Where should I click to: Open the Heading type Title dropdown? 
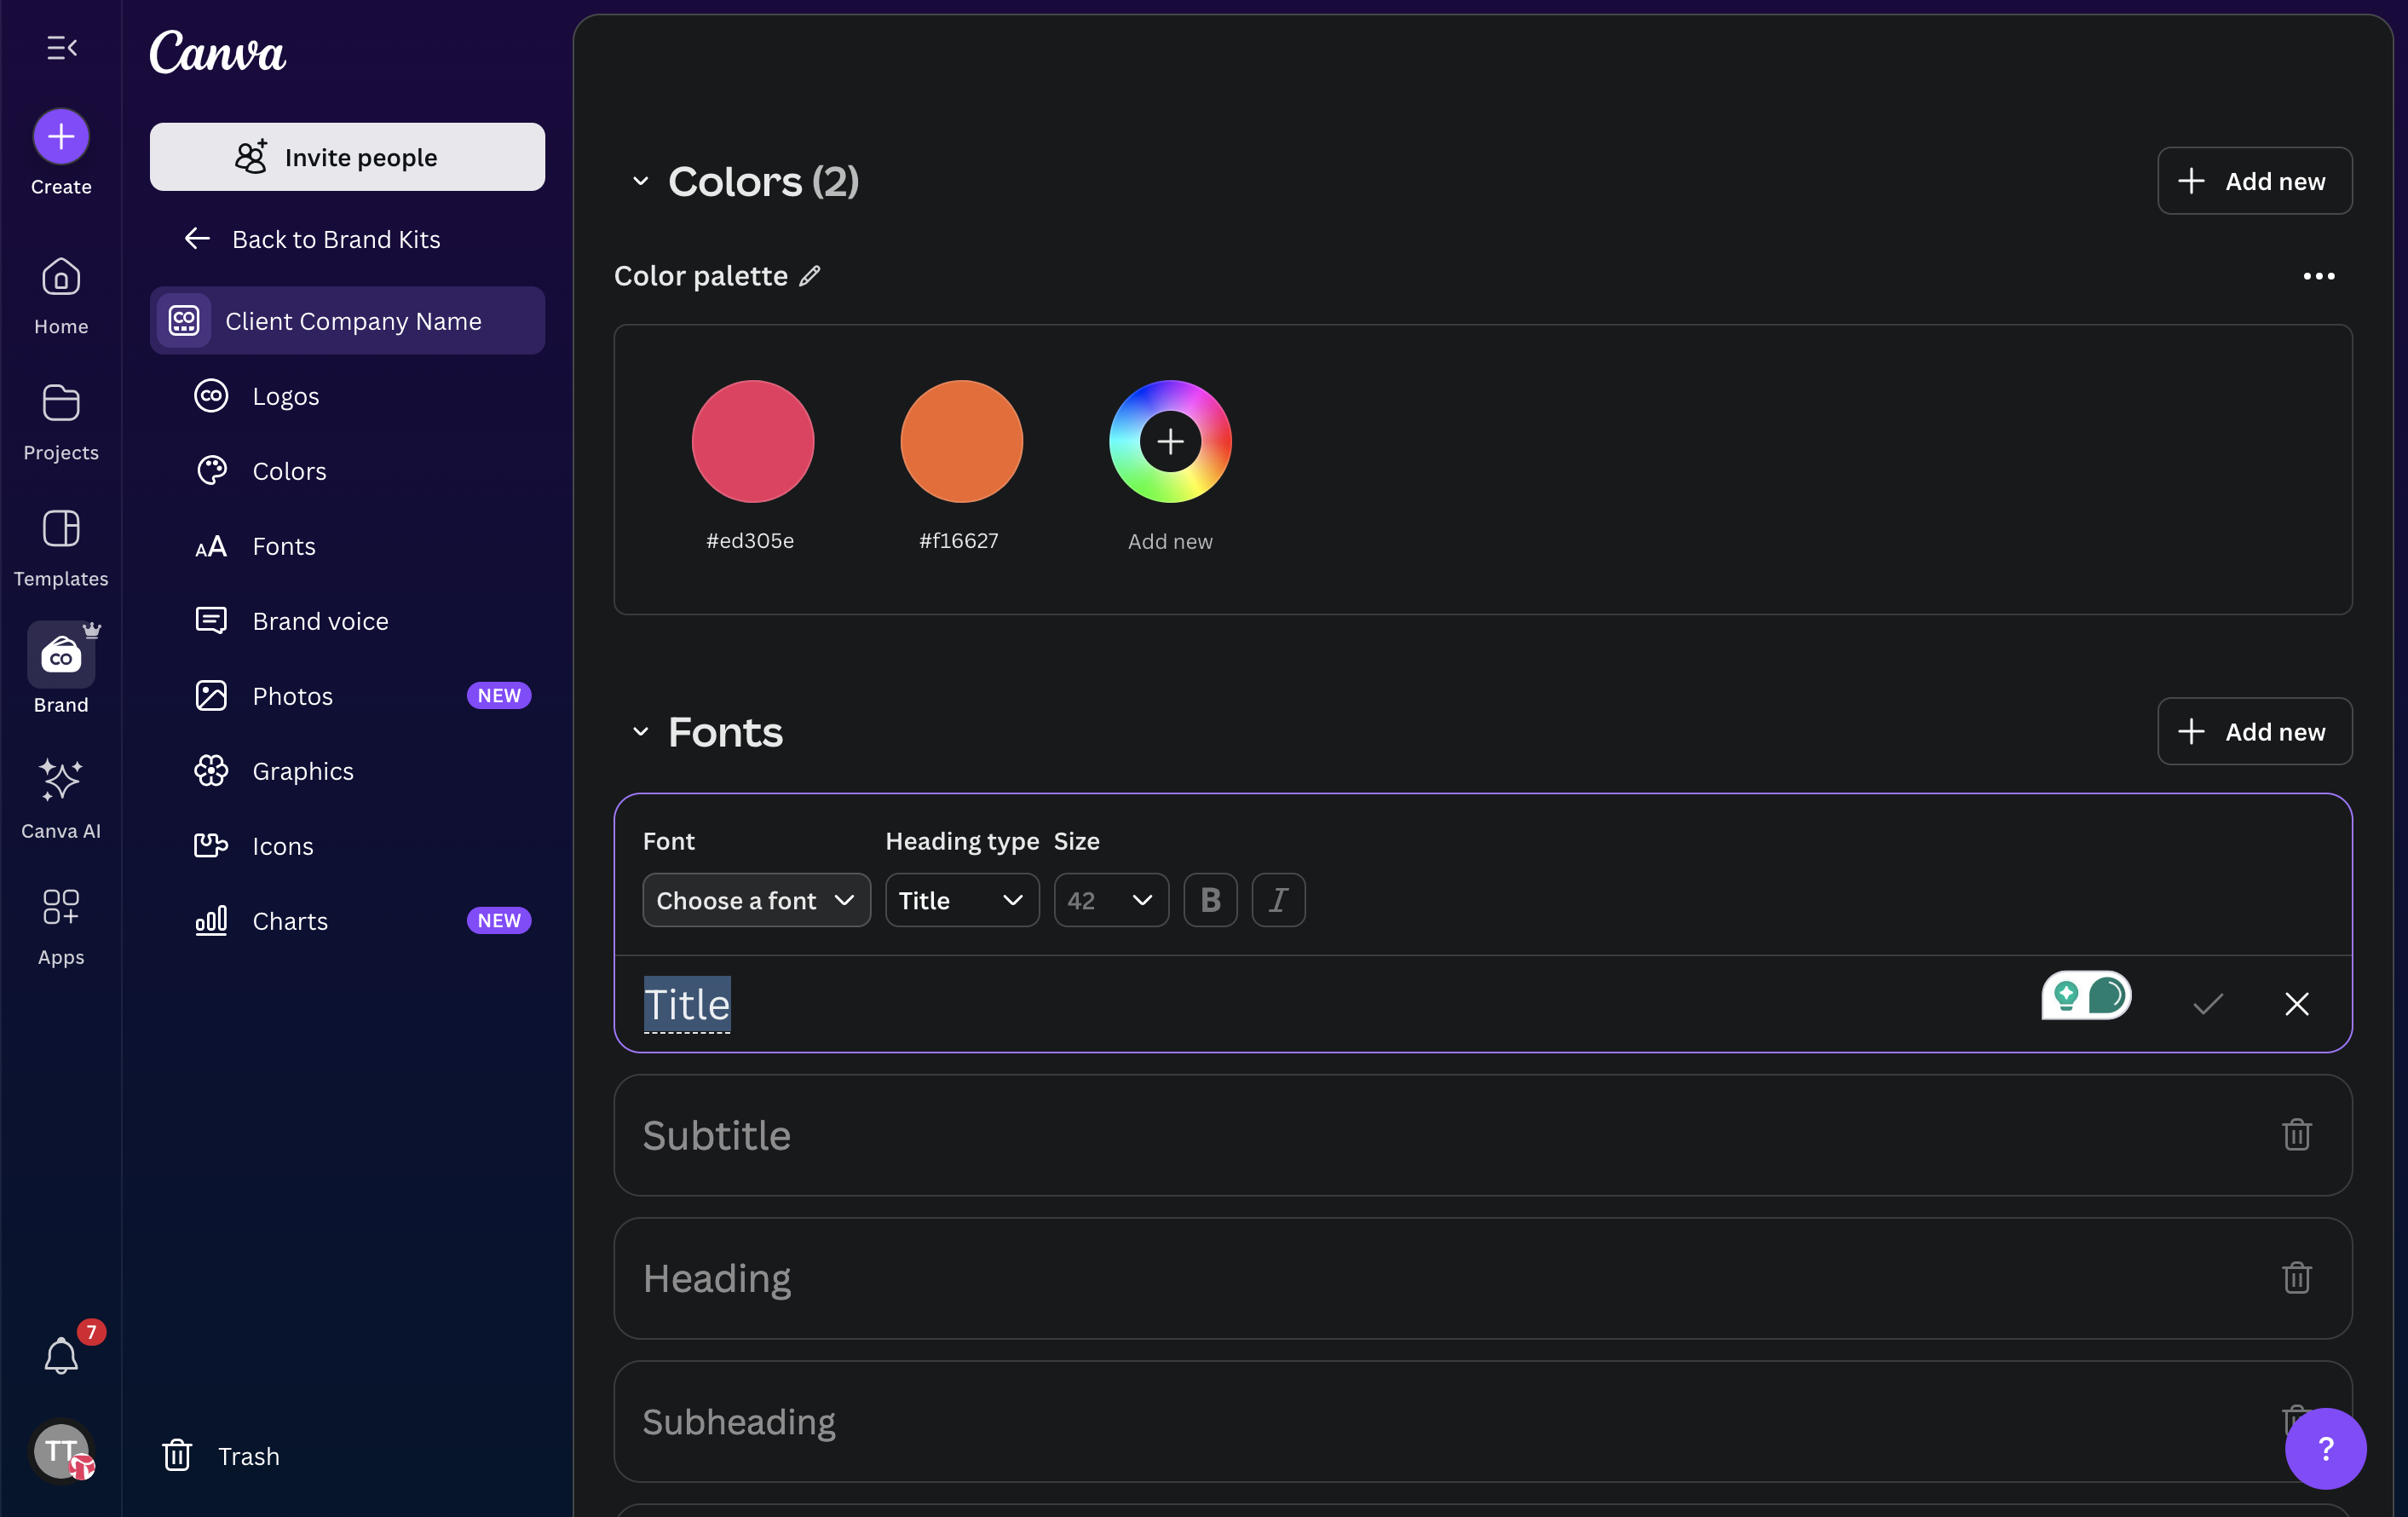click(962, 900)
